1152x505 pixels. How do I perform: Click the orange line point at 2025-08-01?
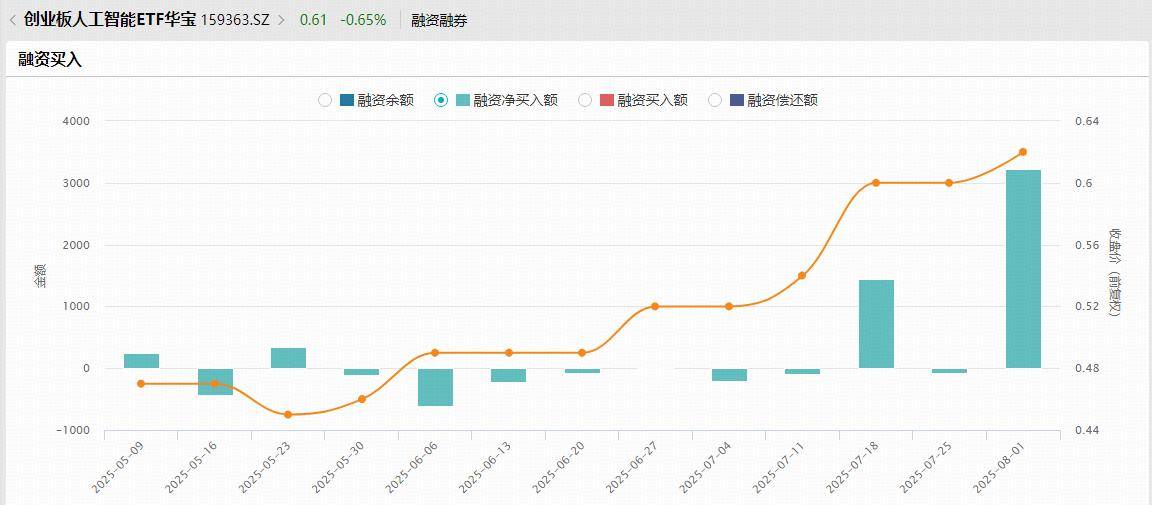(1023, 152)
